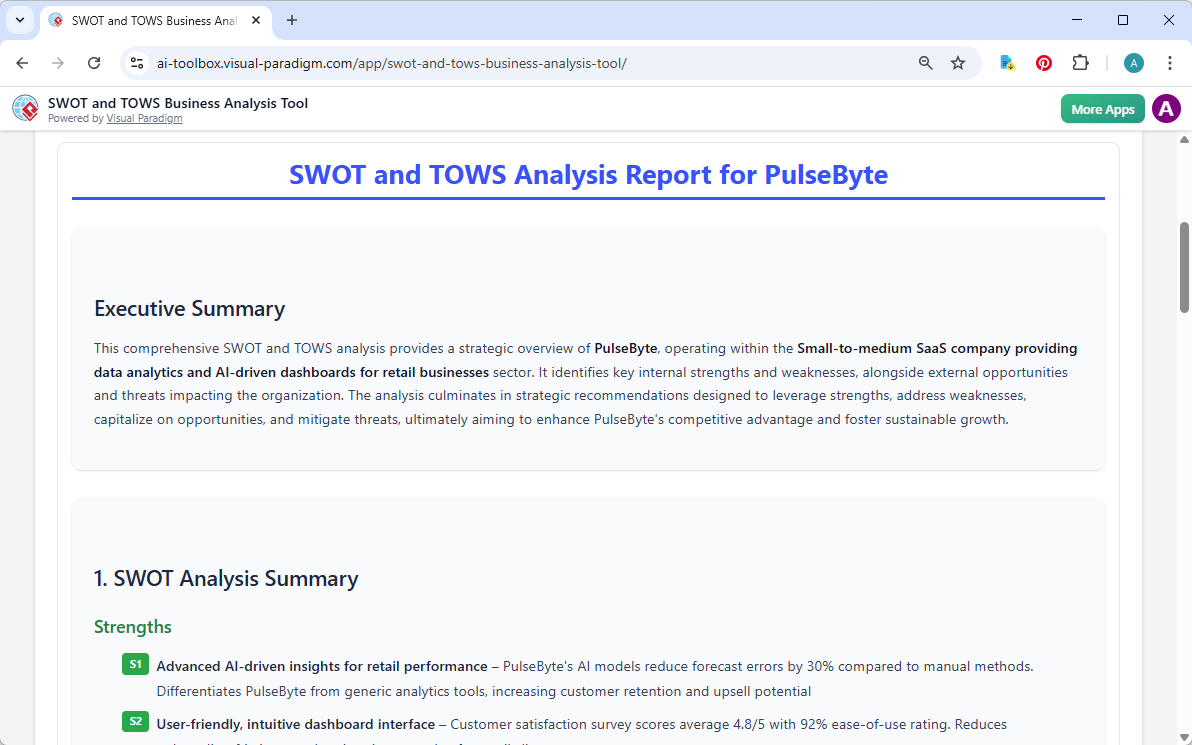
Task: Click the forward navigation arrow
Action: pyautogui.click(x=58, y=62)
